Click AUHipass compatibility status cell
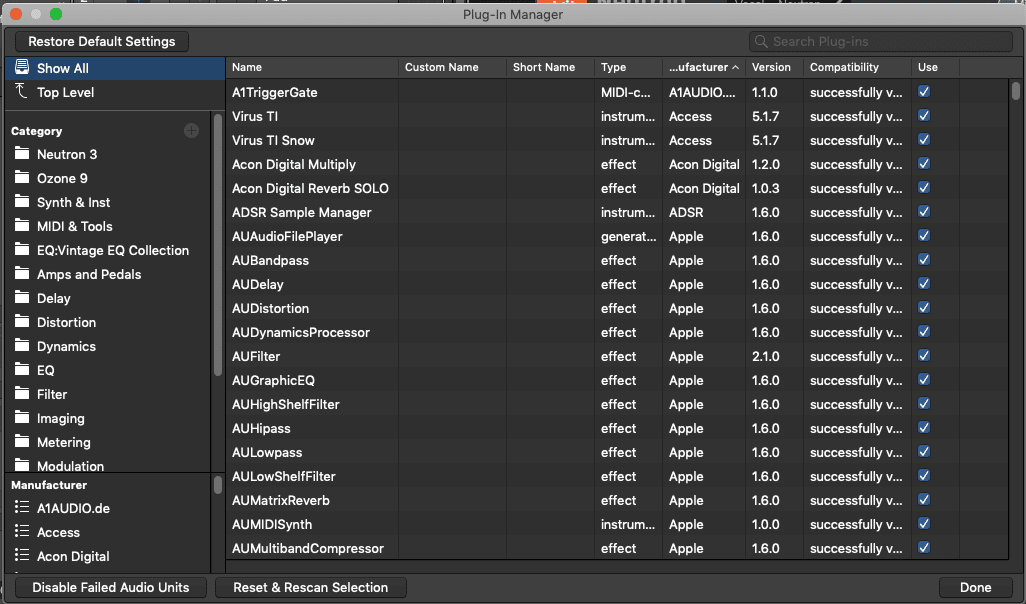1026x604 pixels. [857, 428]
